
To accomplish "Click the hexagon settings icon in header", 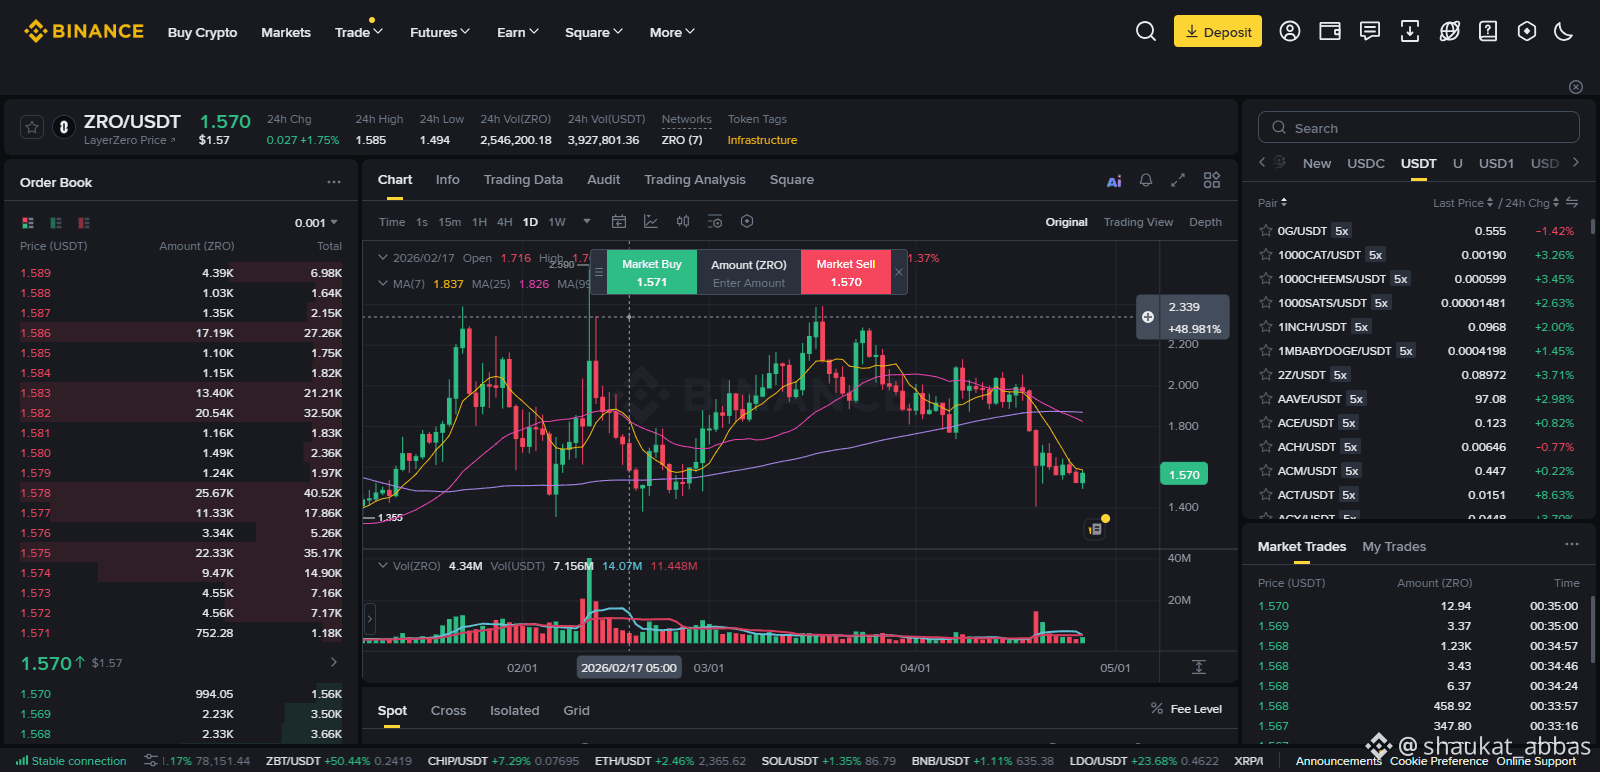I will click(1527, 31).
